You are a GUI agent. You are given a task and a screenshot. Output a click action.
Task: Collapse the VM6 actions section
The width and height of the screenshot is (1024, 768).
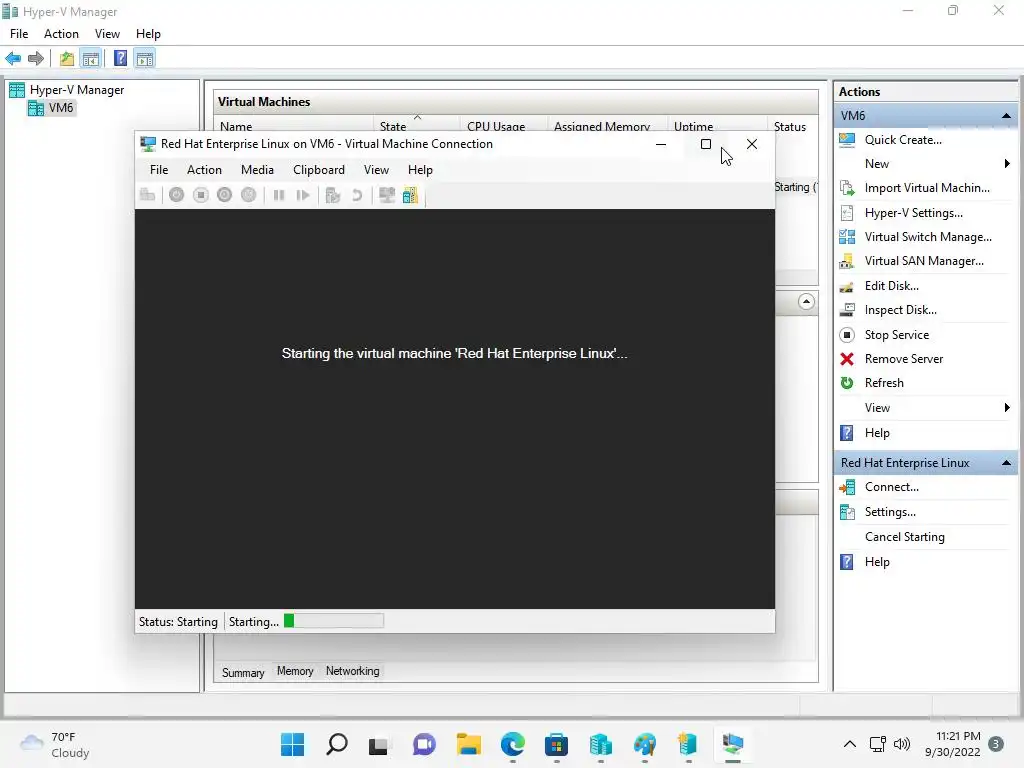point(1006,116)
